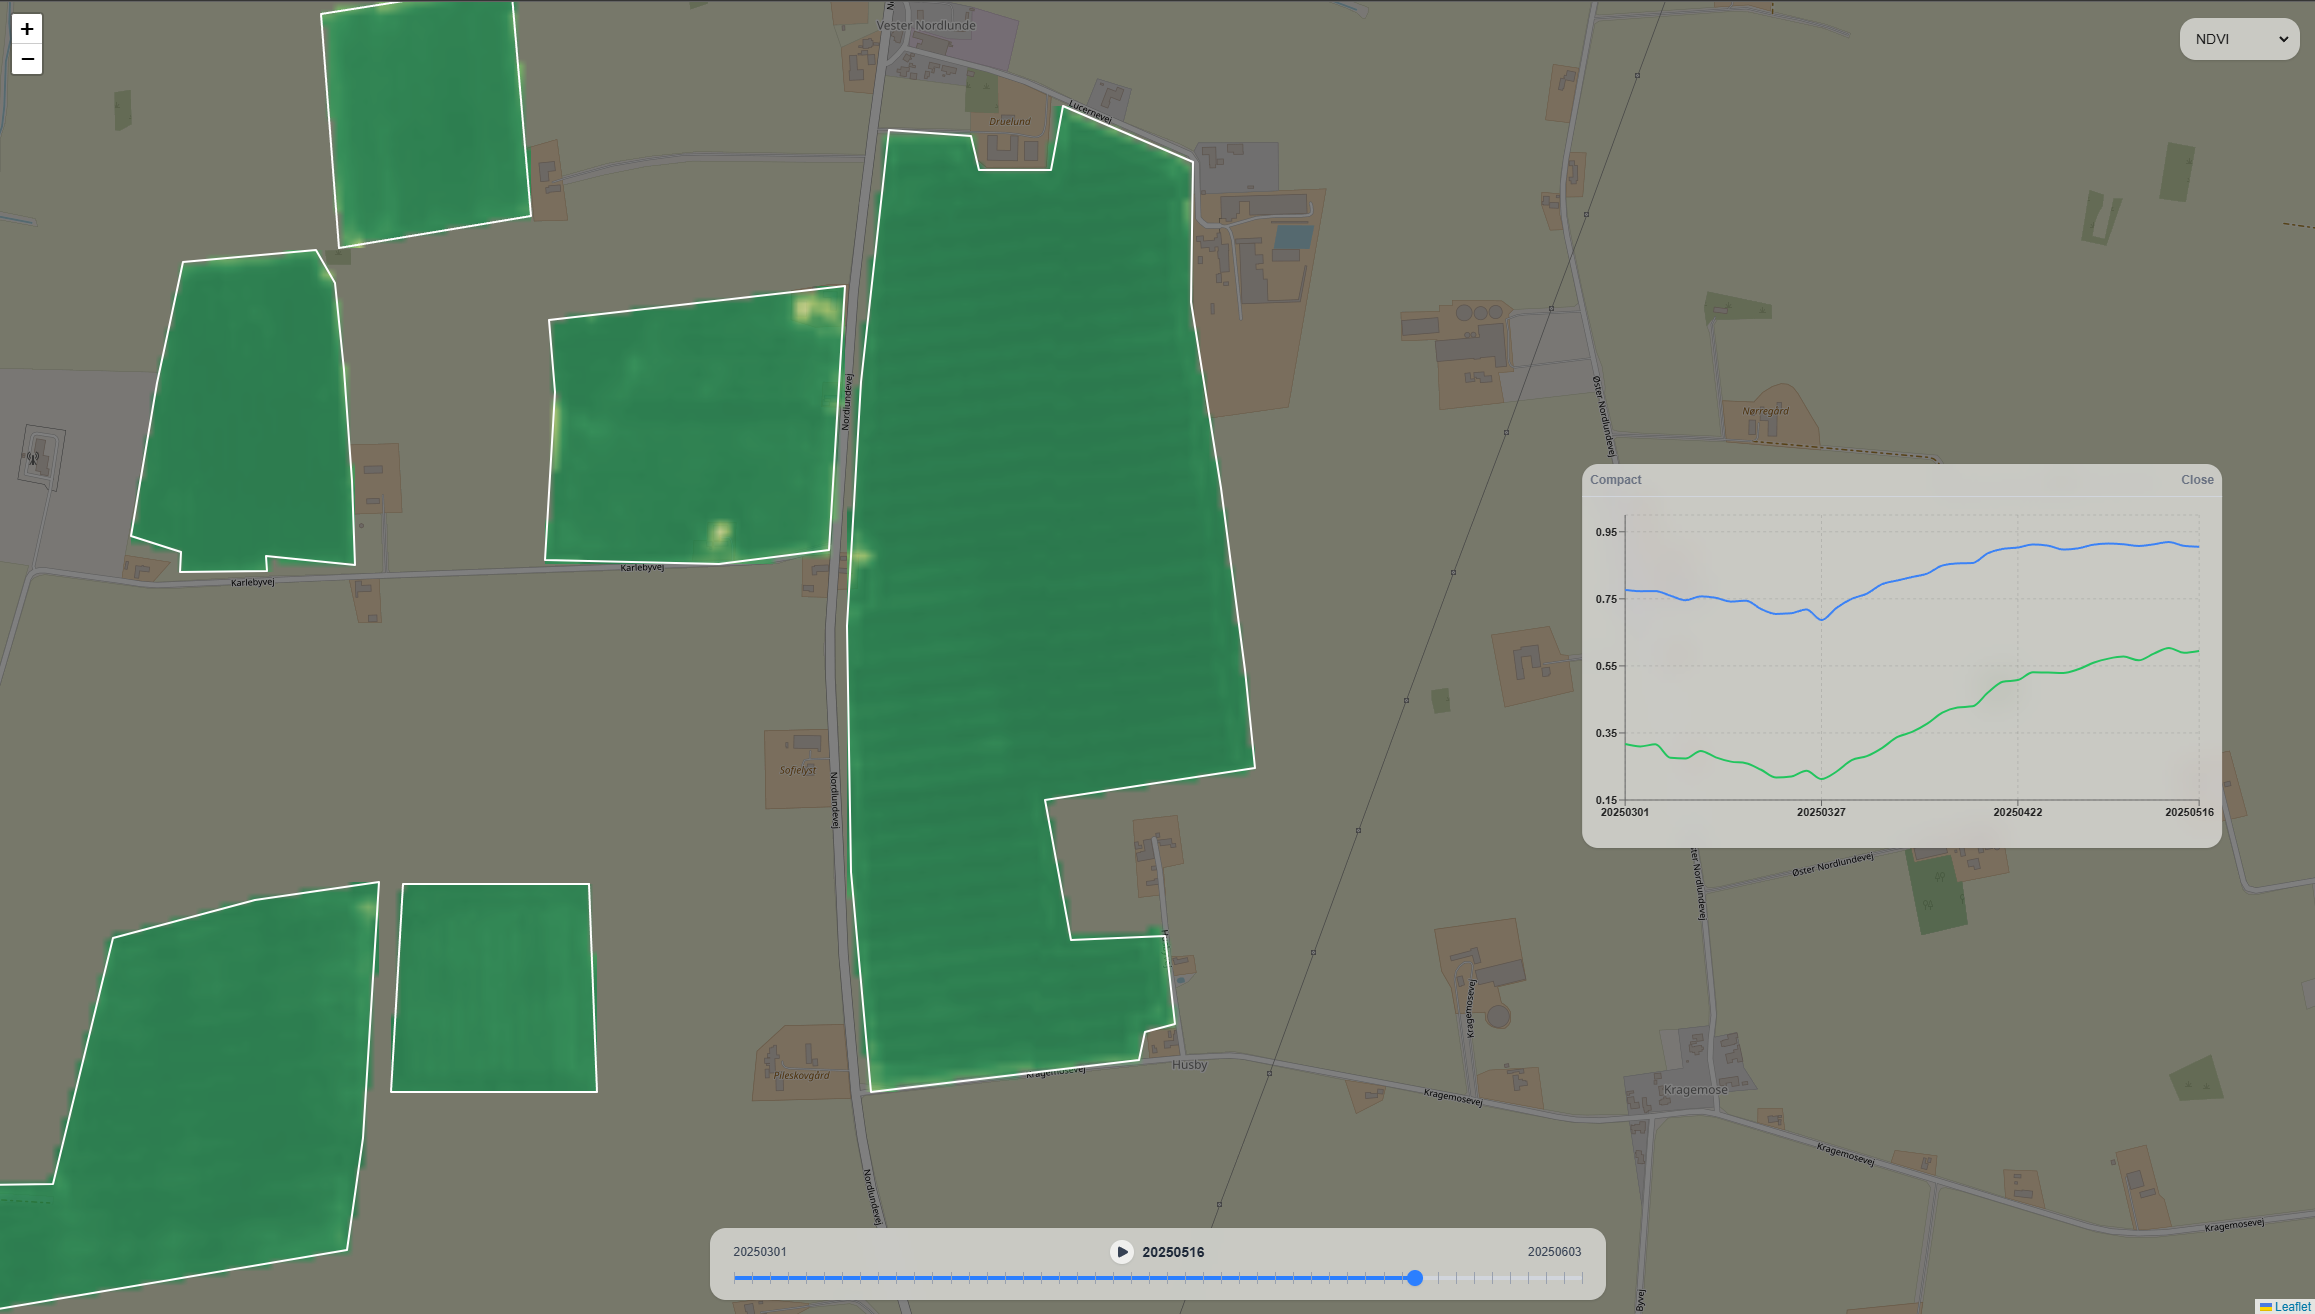Viewport: 2315px width, 1314px height.
Task: Click the end date 20250603 on the timeline
Action: pyautogui.click(x=1553, y=1250)
